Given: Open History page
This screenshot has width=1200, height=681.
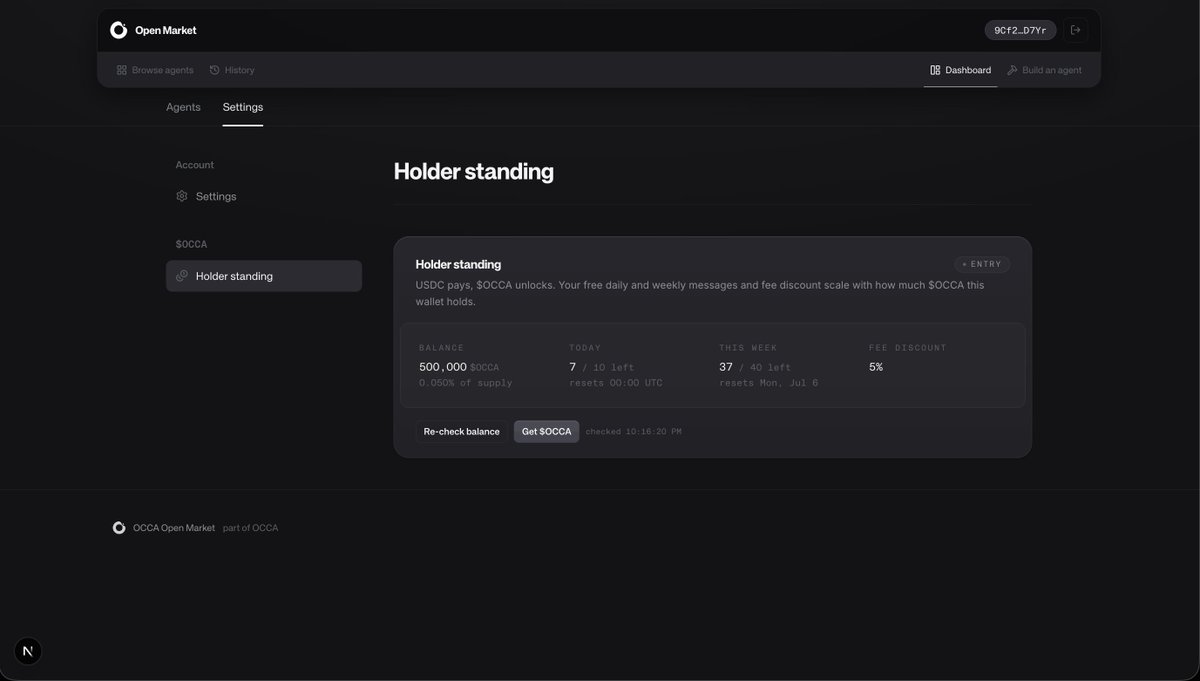Looking at the screenshot, I should pos(232,70).
